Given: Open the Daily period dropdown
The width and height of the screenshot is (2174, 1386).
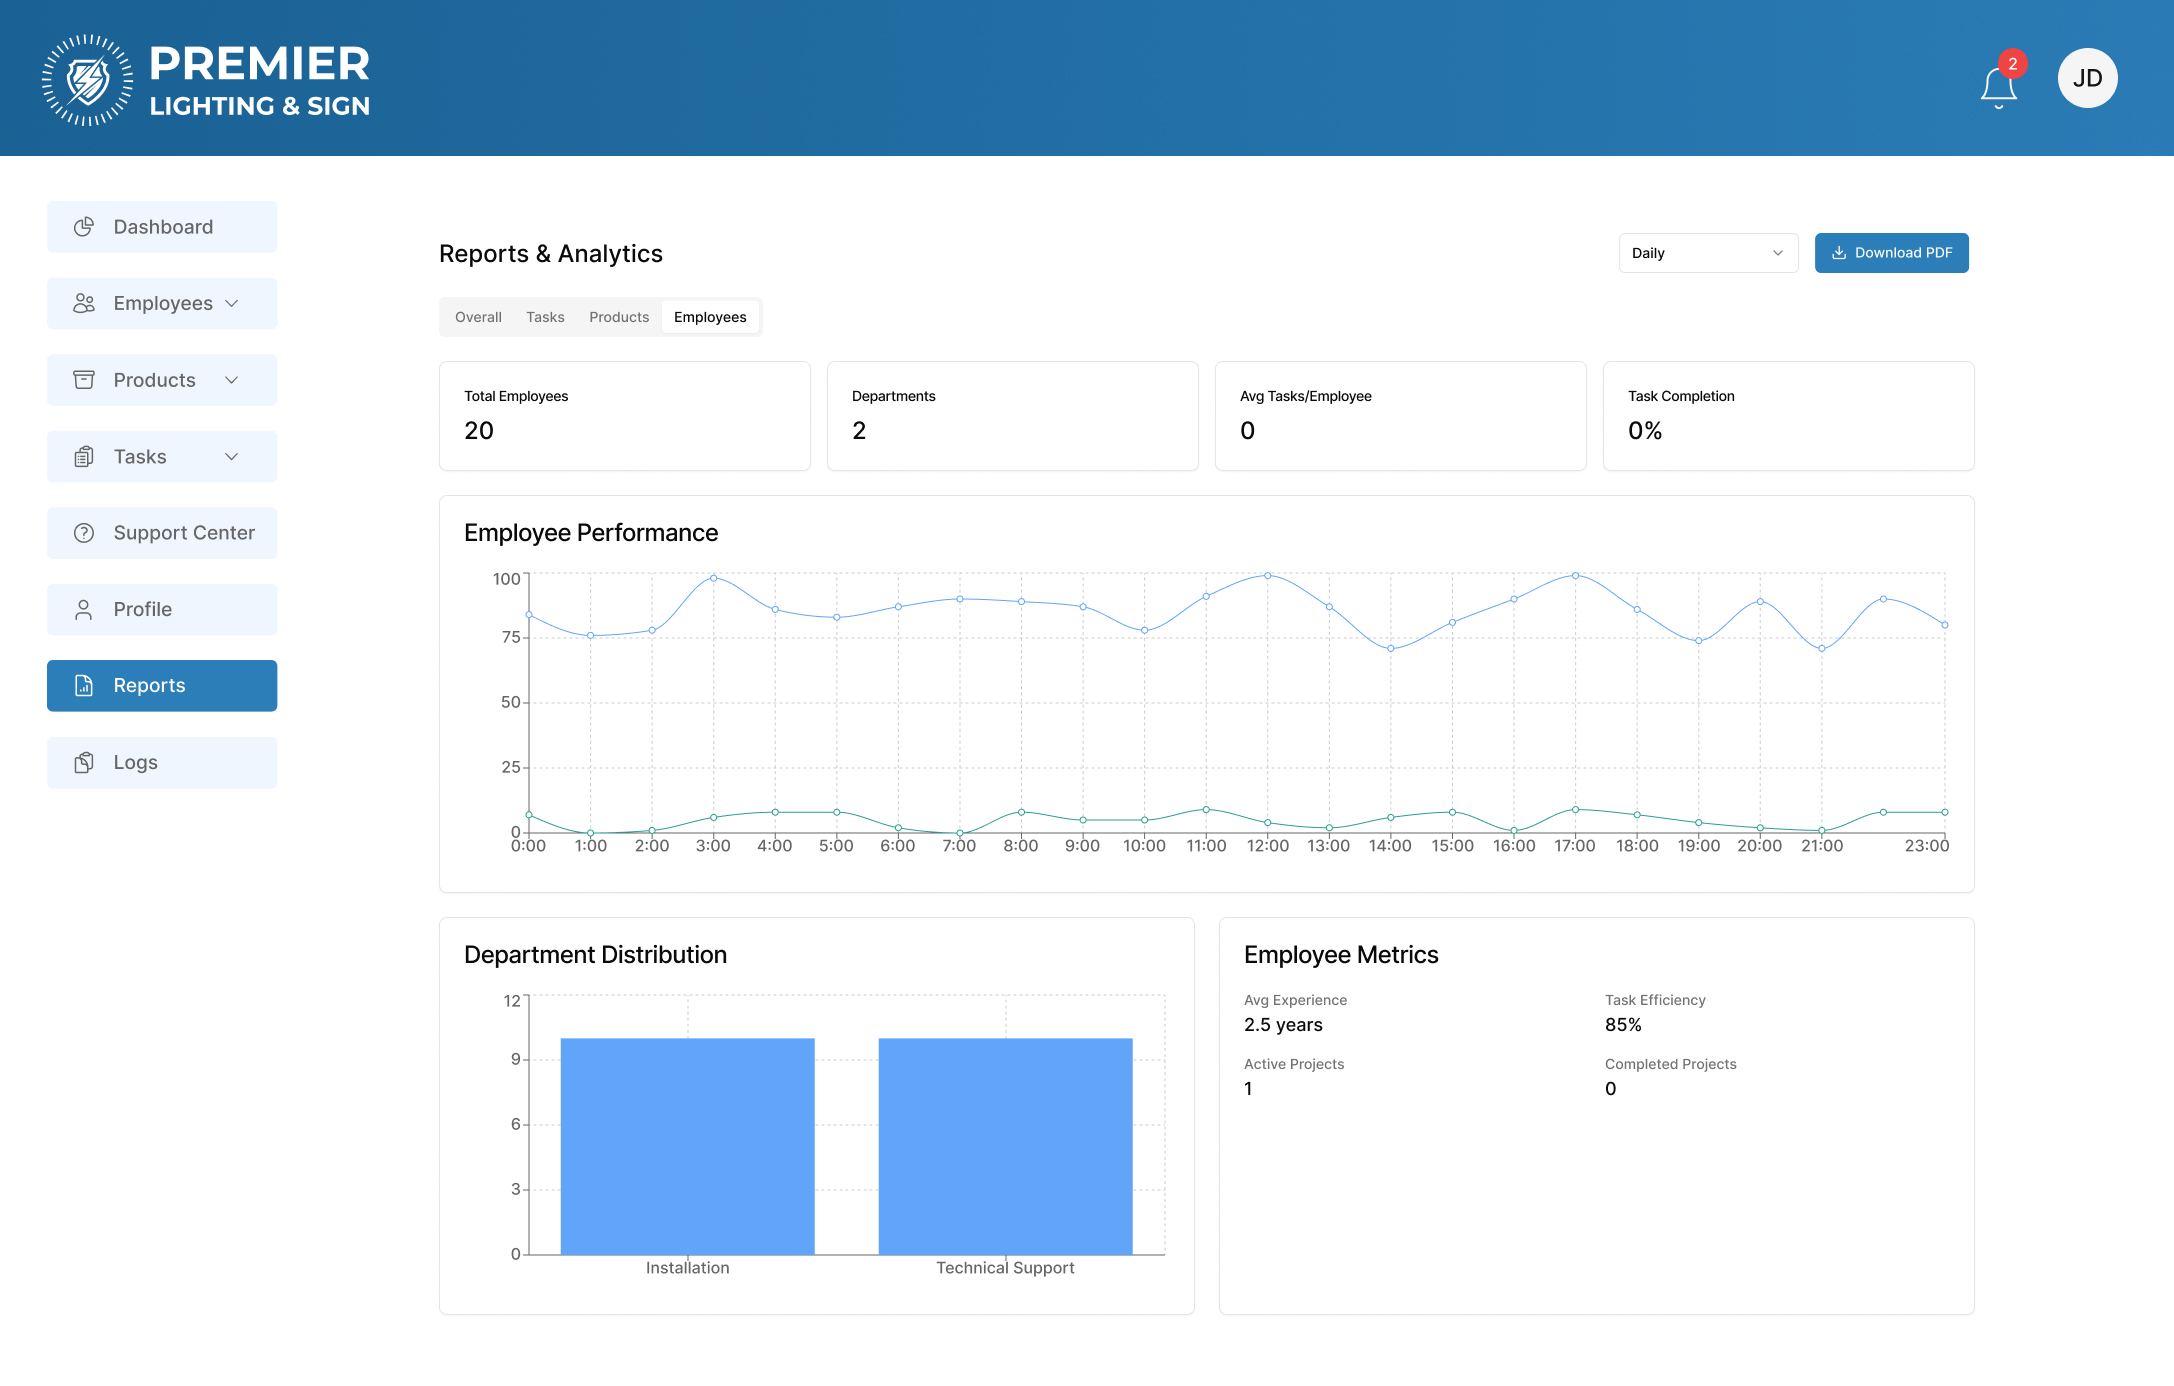Looking at the screenshot, I should [1707, 253].
